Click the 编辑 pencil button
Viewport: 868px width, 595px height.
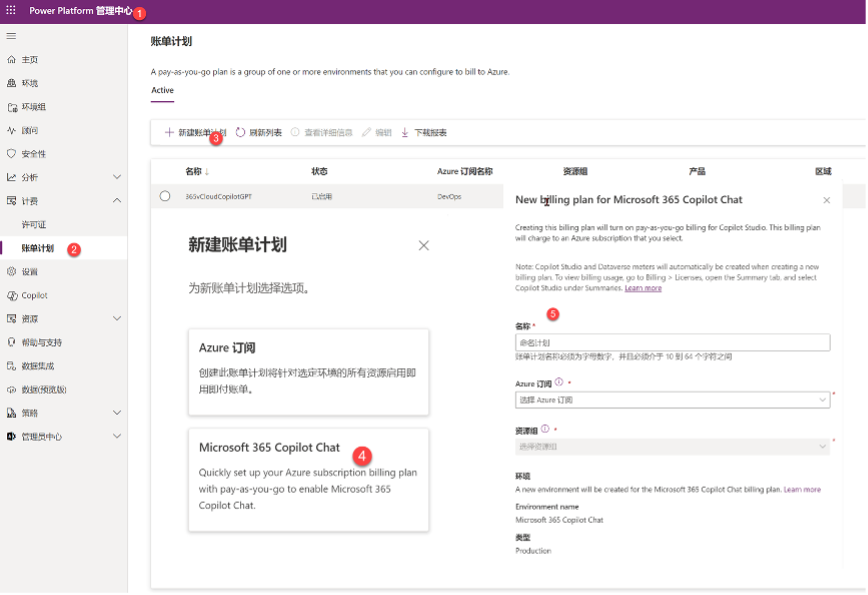[x=376, y=133]
